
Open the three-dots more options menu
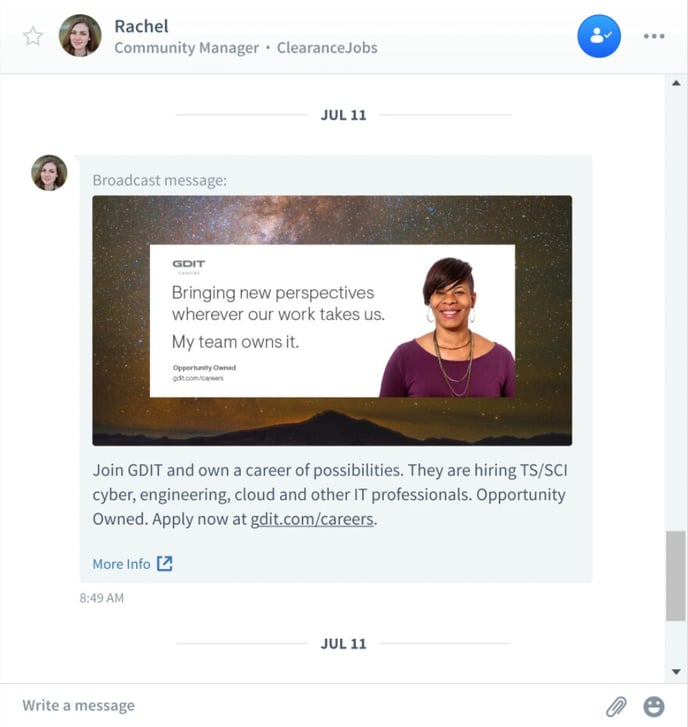[654, 36]
